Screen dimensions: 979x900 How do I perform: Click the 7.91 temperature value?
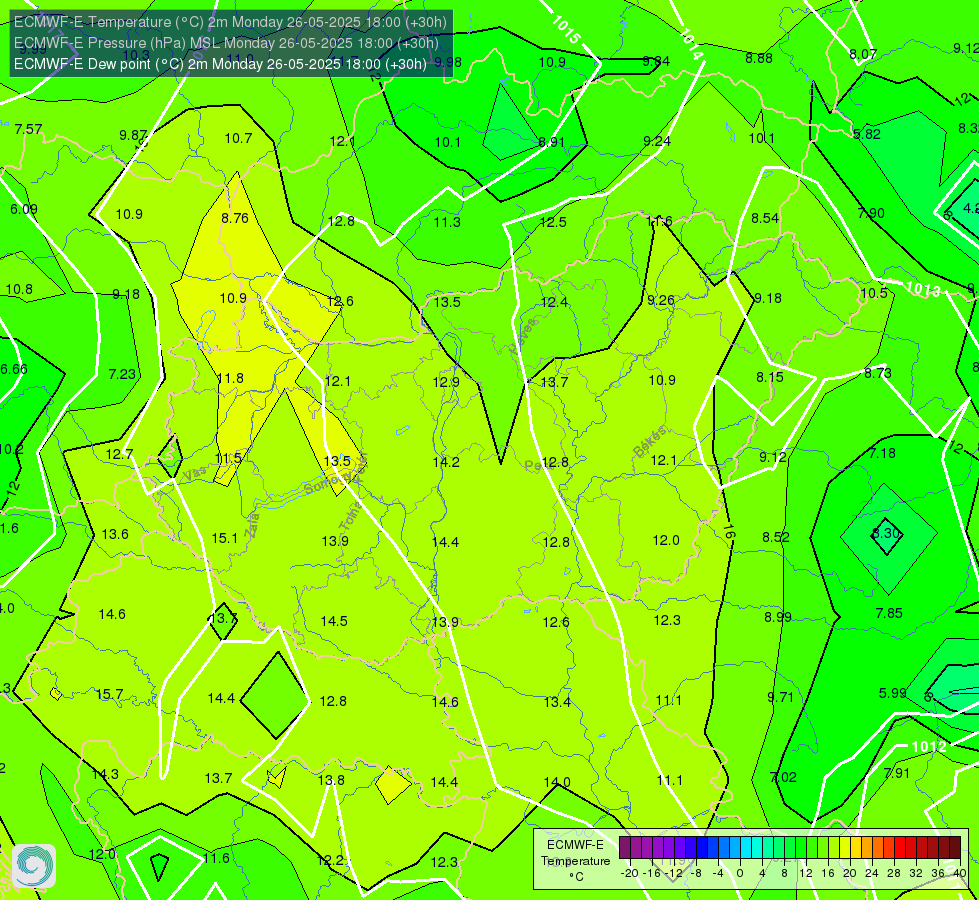click(x=897, y=773)
